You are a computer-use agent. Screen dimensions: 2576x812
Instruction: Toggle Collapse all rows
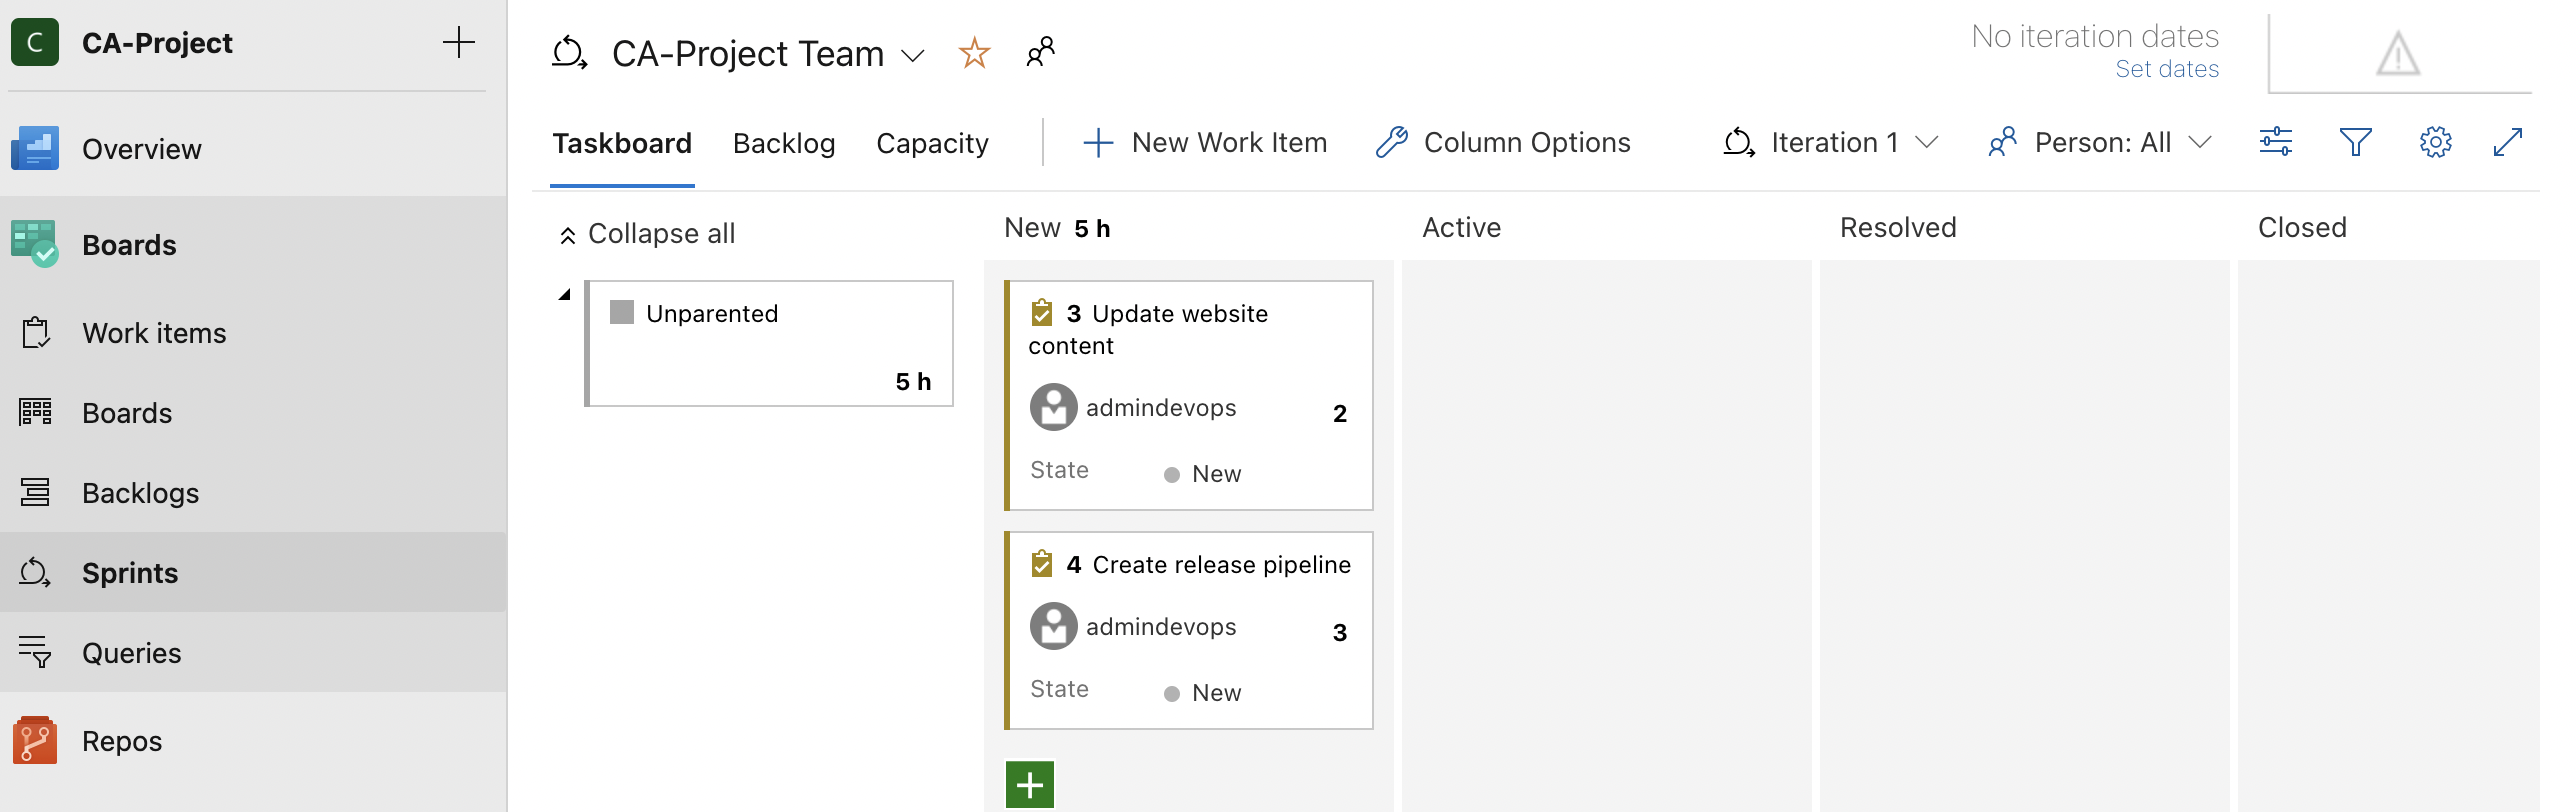click(x=647, y=234)
